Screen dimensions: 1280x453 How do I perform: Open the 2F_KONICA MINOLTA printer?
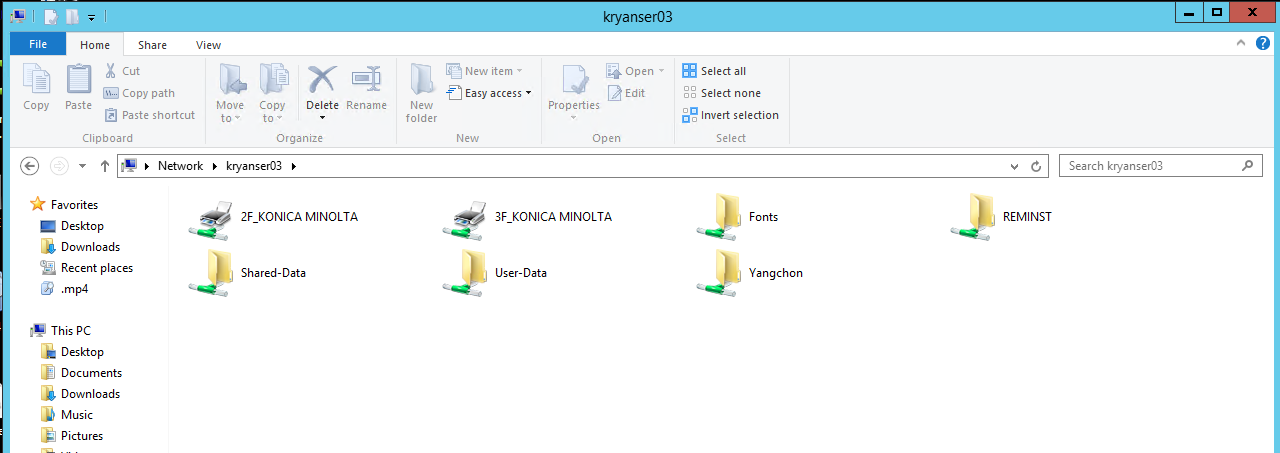click(273, 217)
